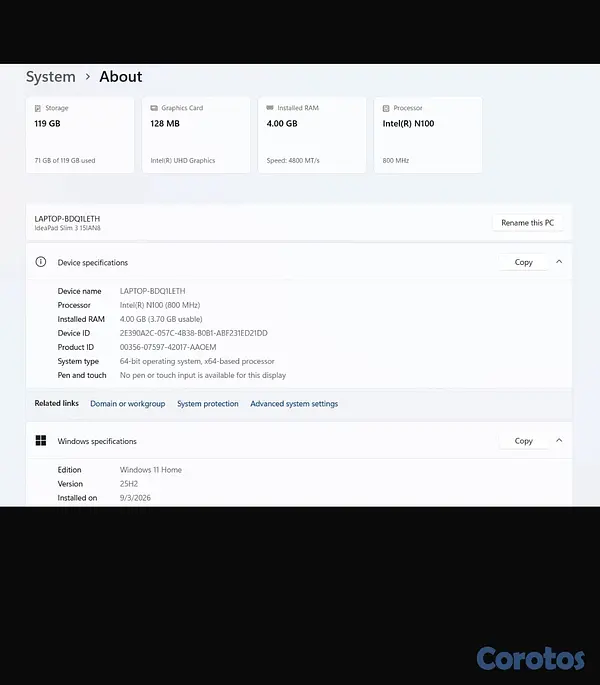
Task: Click the About breadcrumb title
Action: tap(121, 77)
